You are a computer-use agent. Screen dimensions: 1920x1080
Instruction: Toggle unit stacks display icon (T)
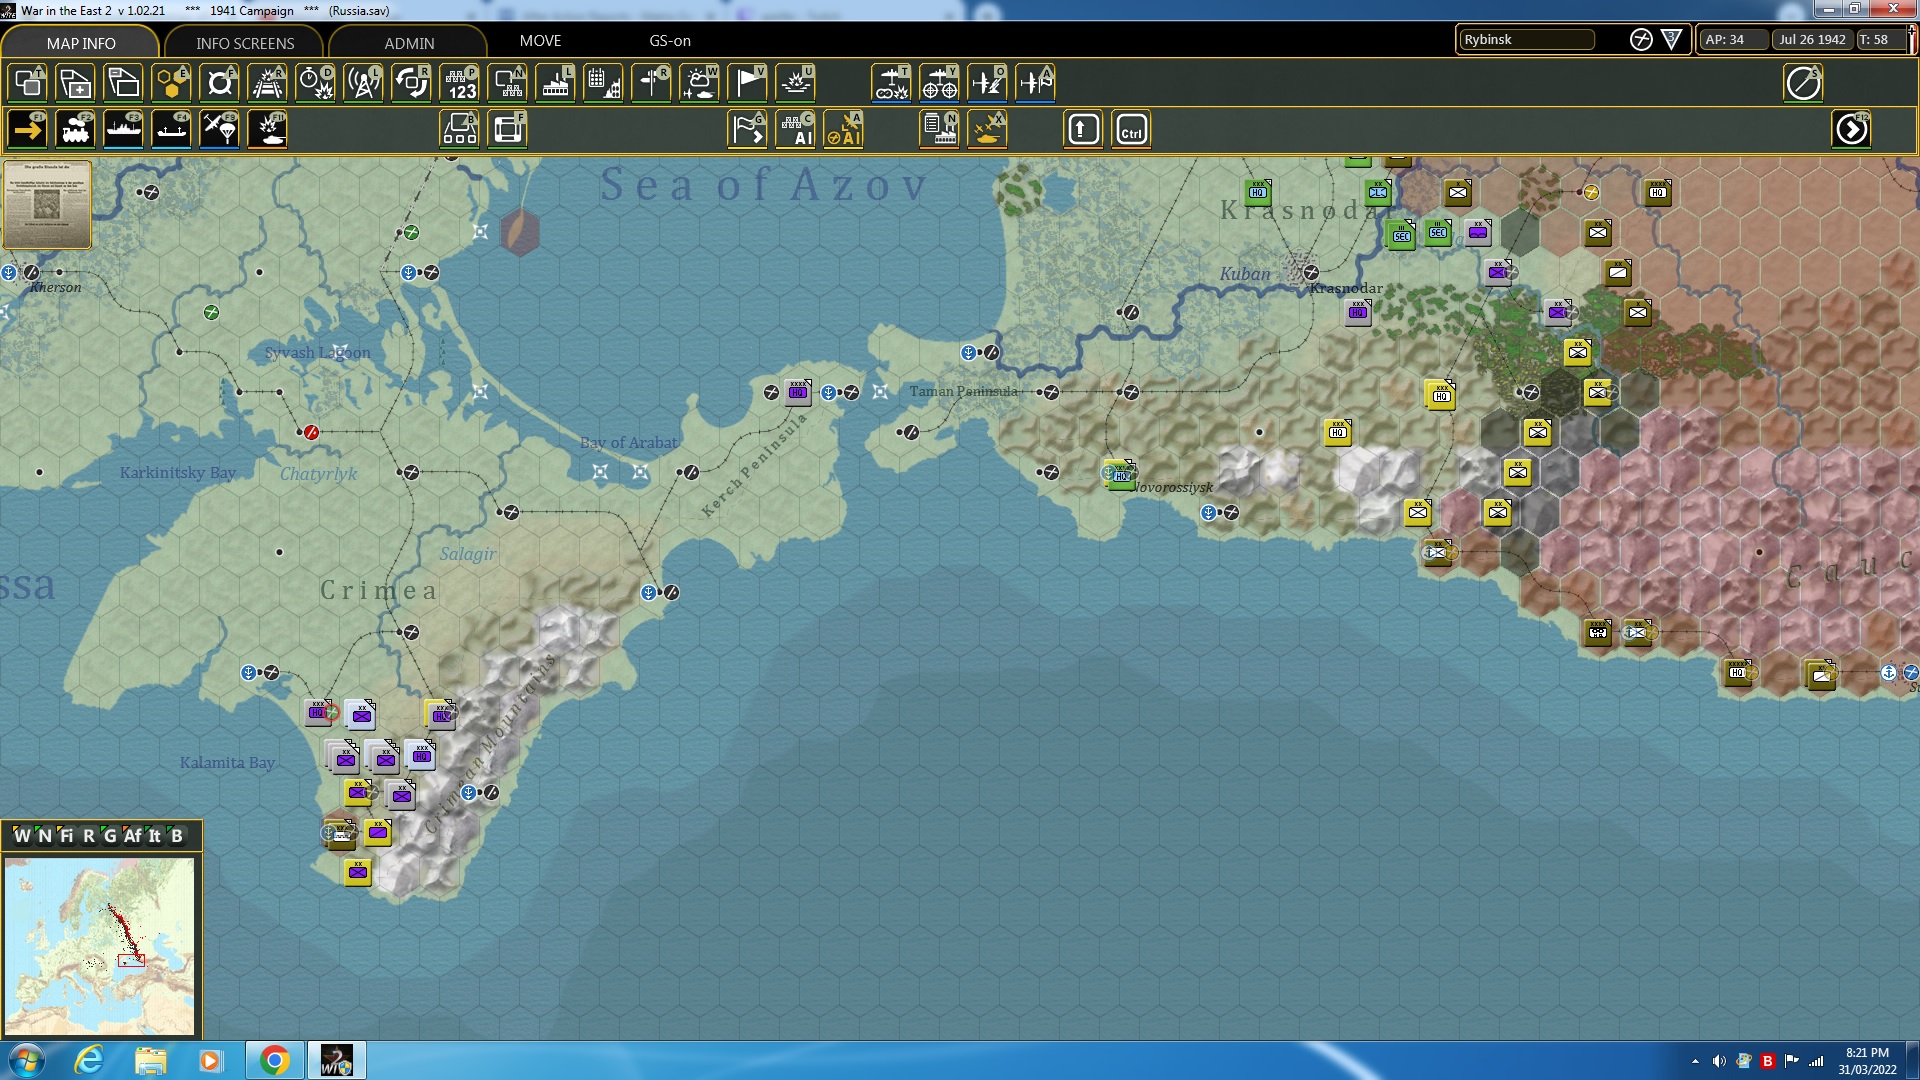point(27,83)
